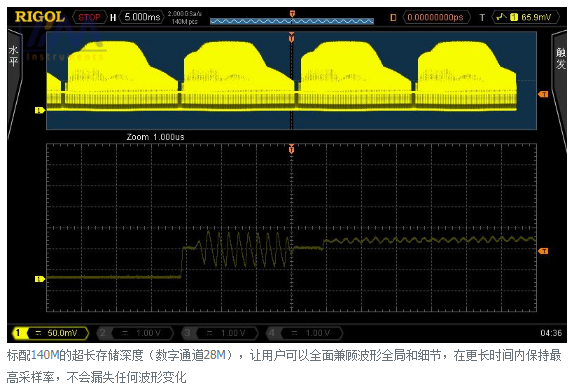Enable channel 4 1.00V label

click(305, 333)
